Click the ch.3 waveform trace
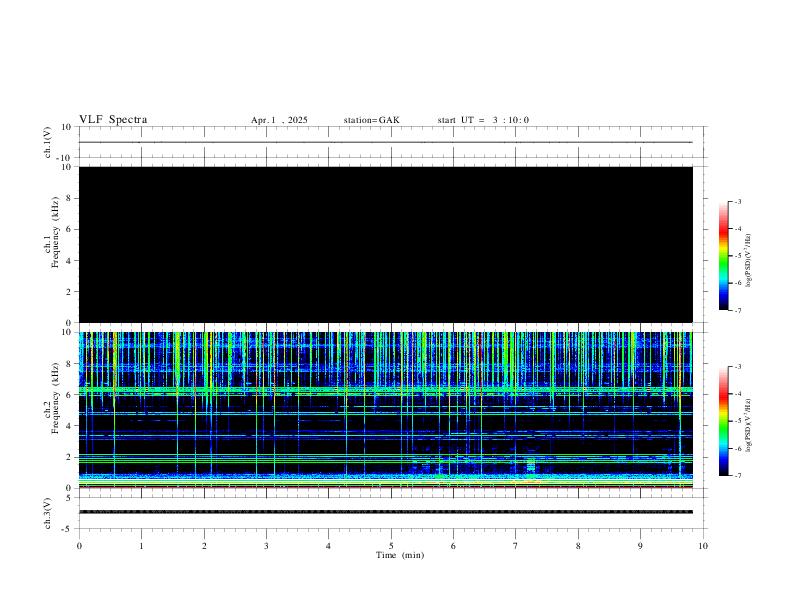The height and width of the screenshot is (612, 792). [x=386, y=512]
